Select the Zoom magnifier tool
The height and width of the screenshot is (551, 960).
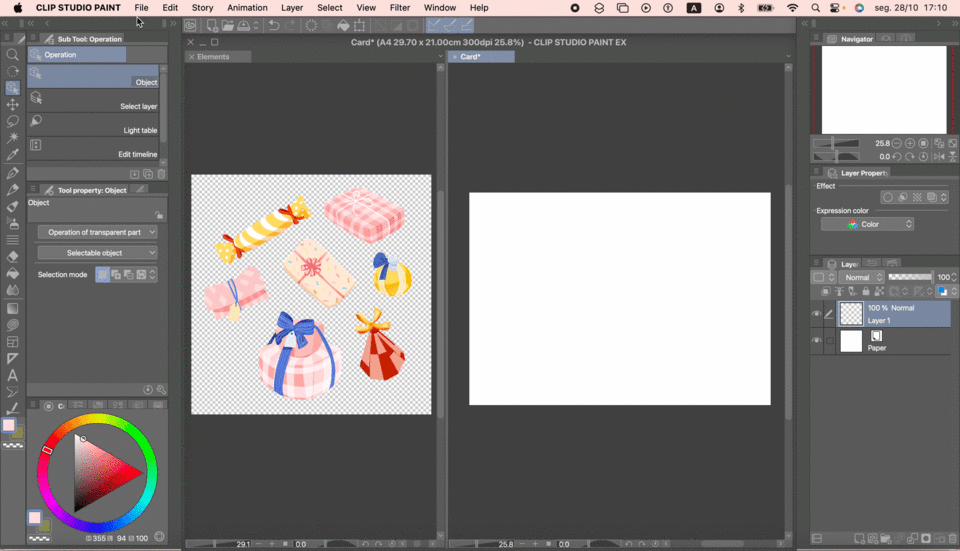[12, 55]
